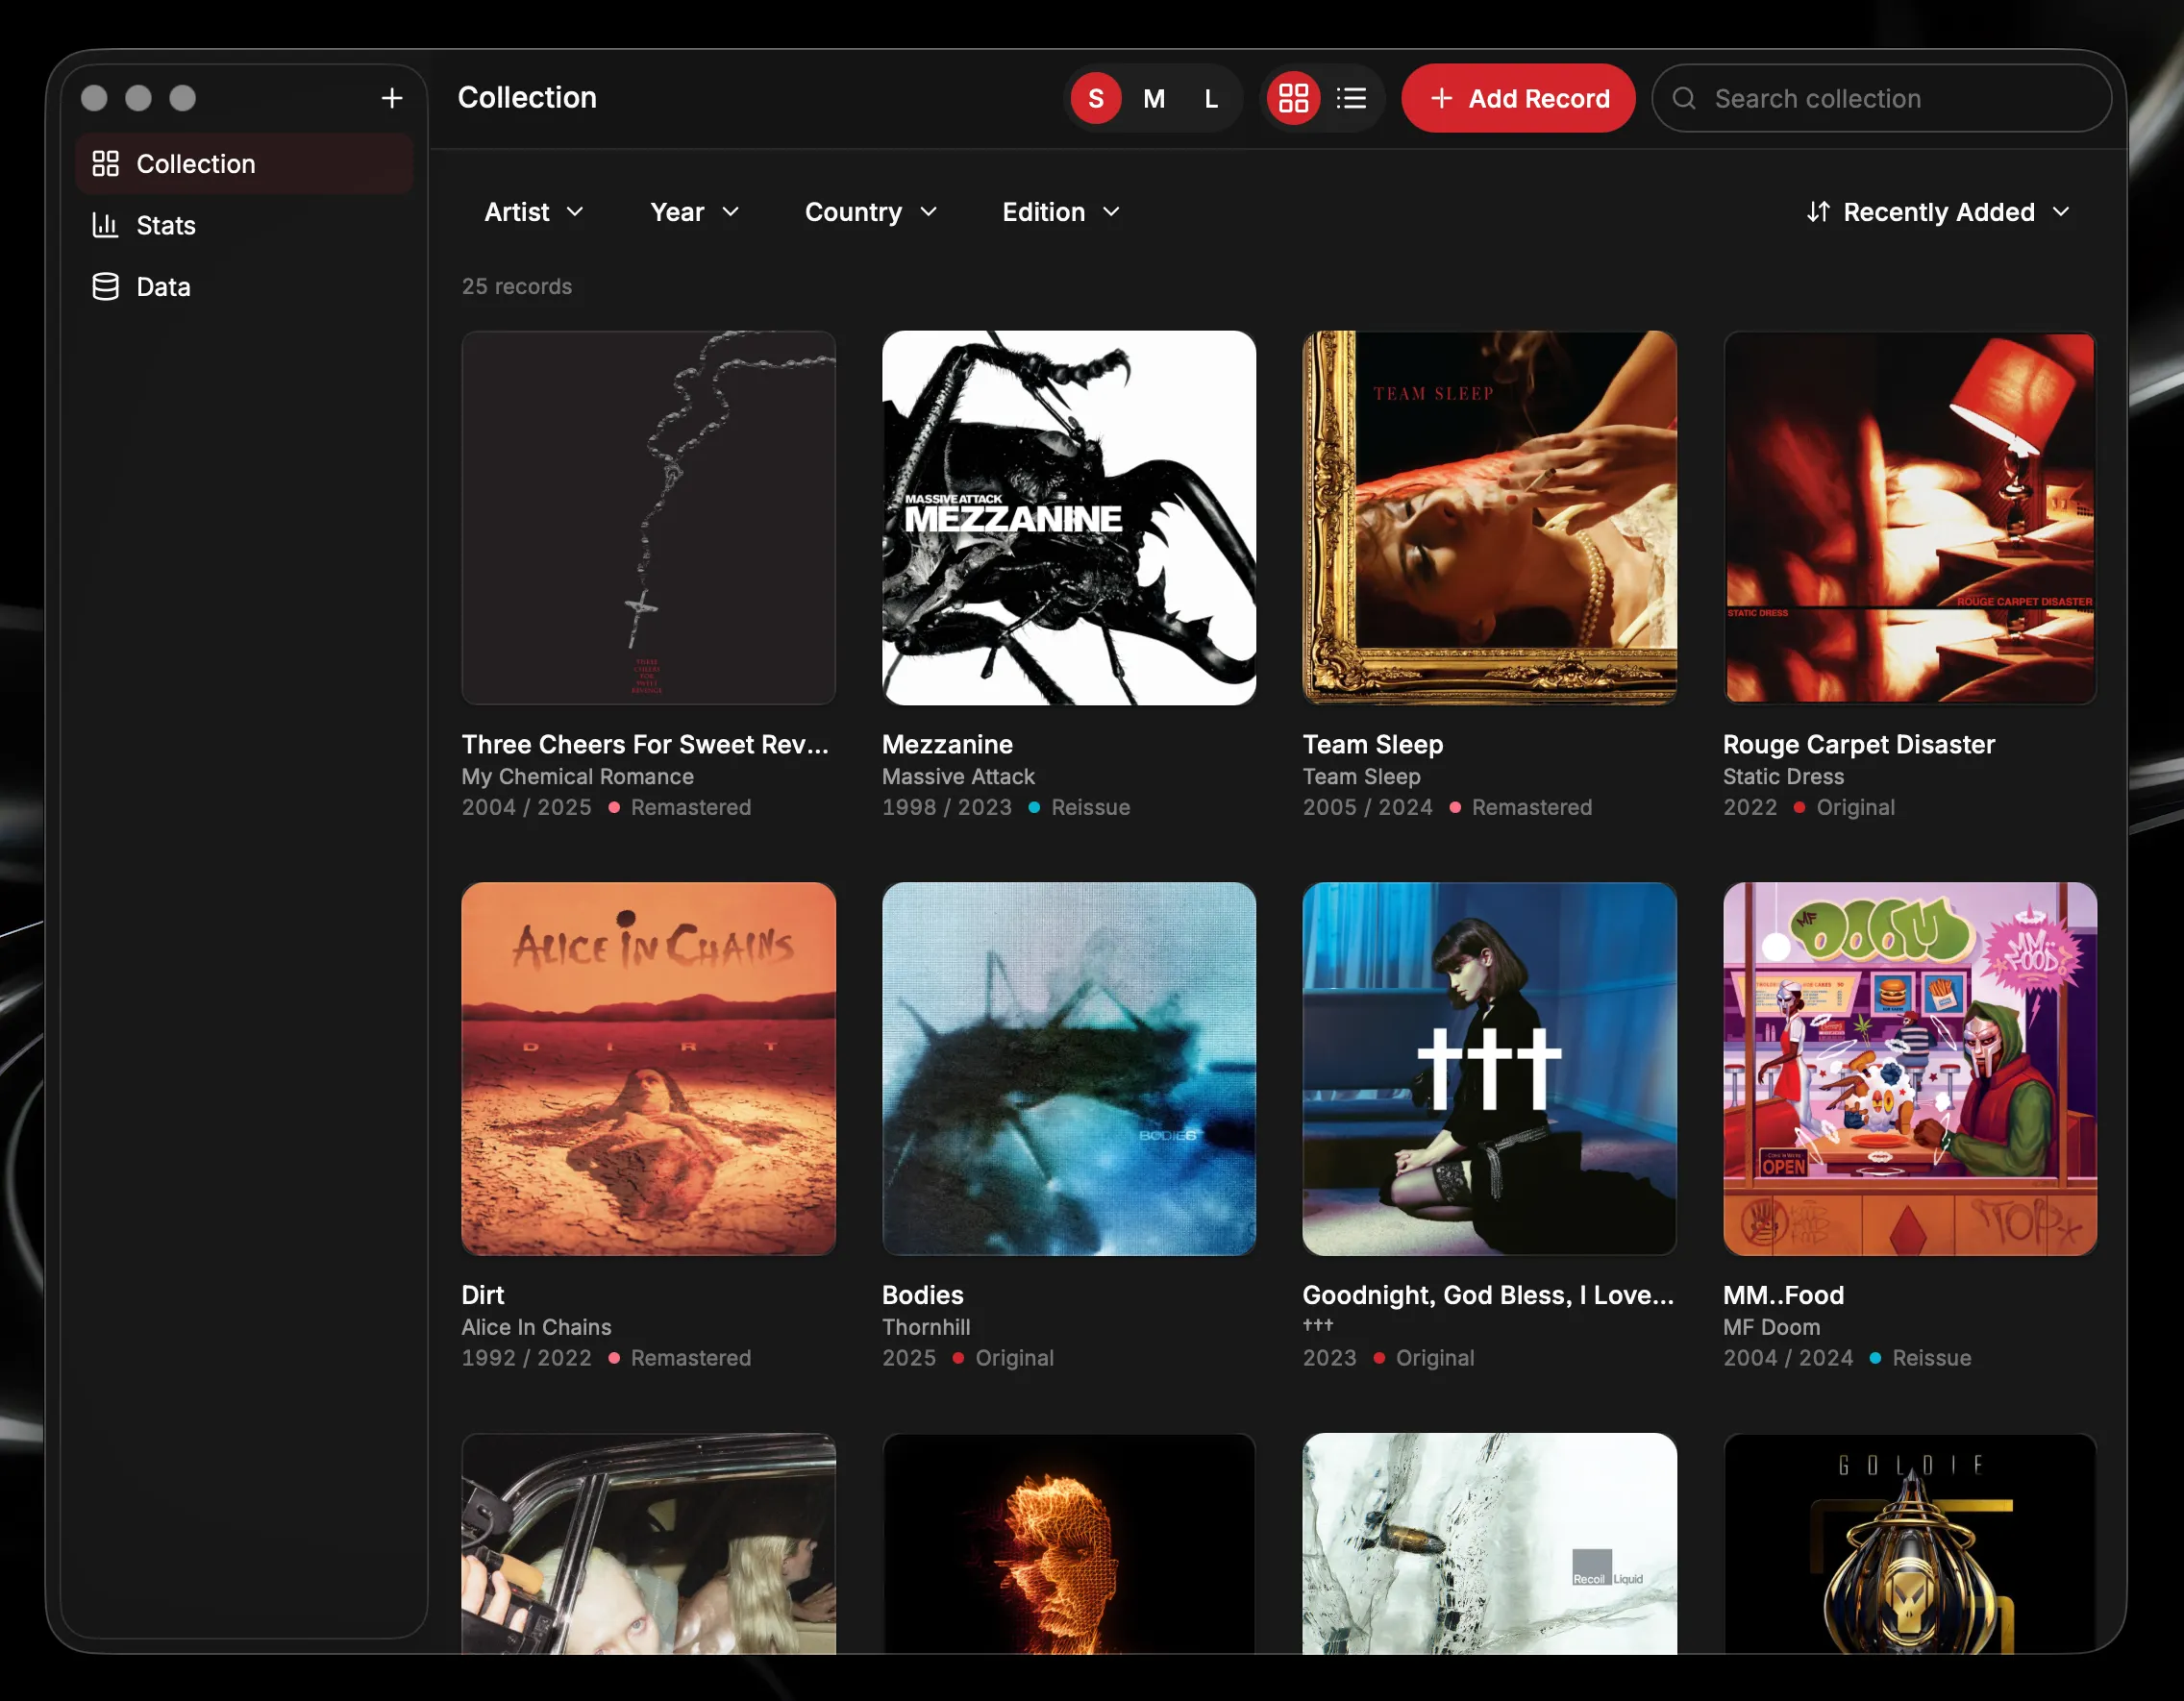Open the Mezzanine album cover
2184x1701 pixels.
(x=1069, y=518)
